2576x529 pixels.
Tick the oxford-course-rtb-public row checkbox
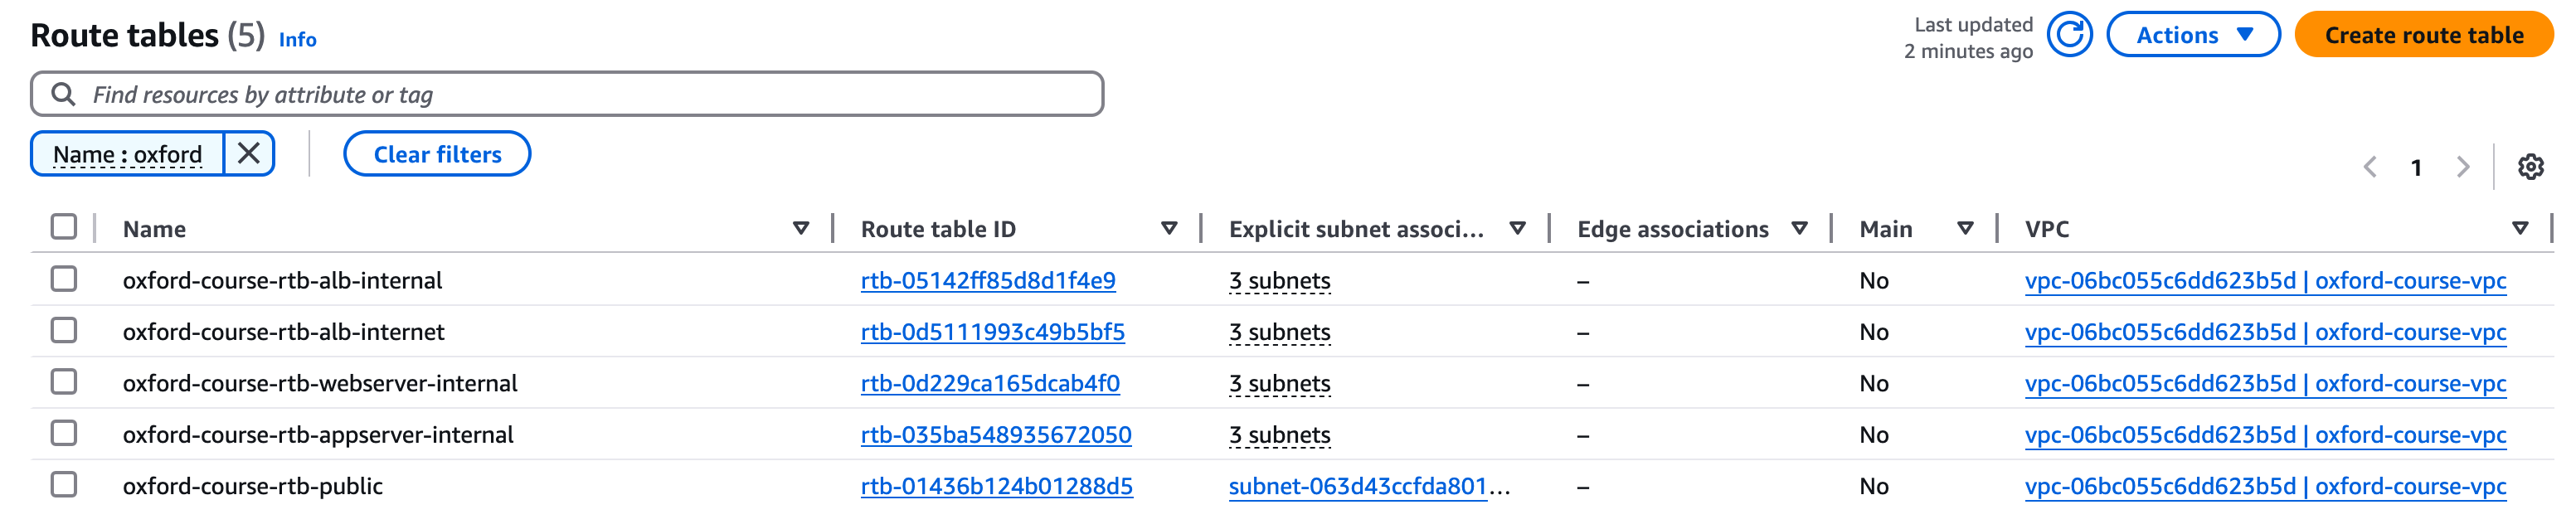[x=64, y=485]
